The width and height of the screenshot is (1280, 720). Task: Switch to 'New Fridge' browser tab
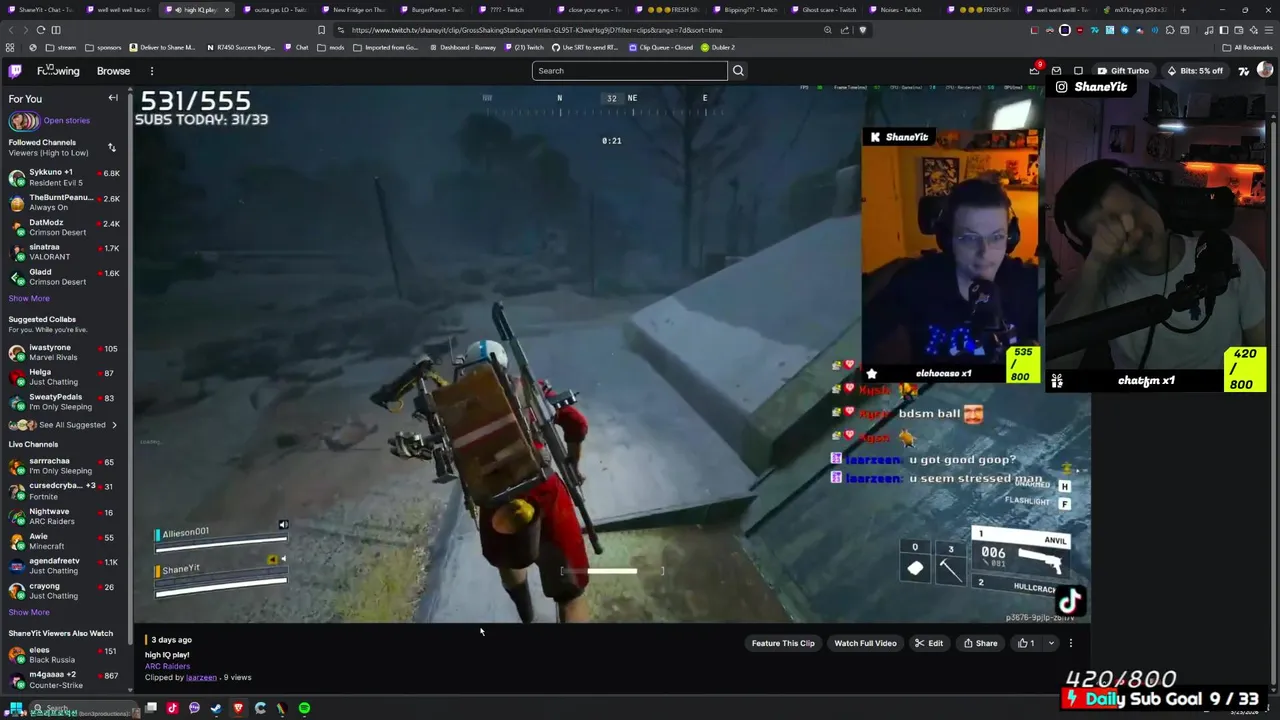[x=352, y=10]
